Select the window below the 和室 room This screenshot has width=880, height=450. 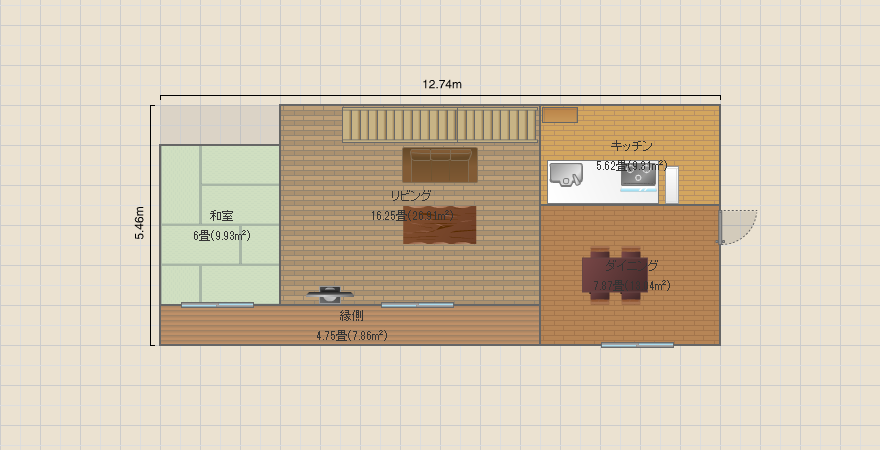tap(217, 305)
